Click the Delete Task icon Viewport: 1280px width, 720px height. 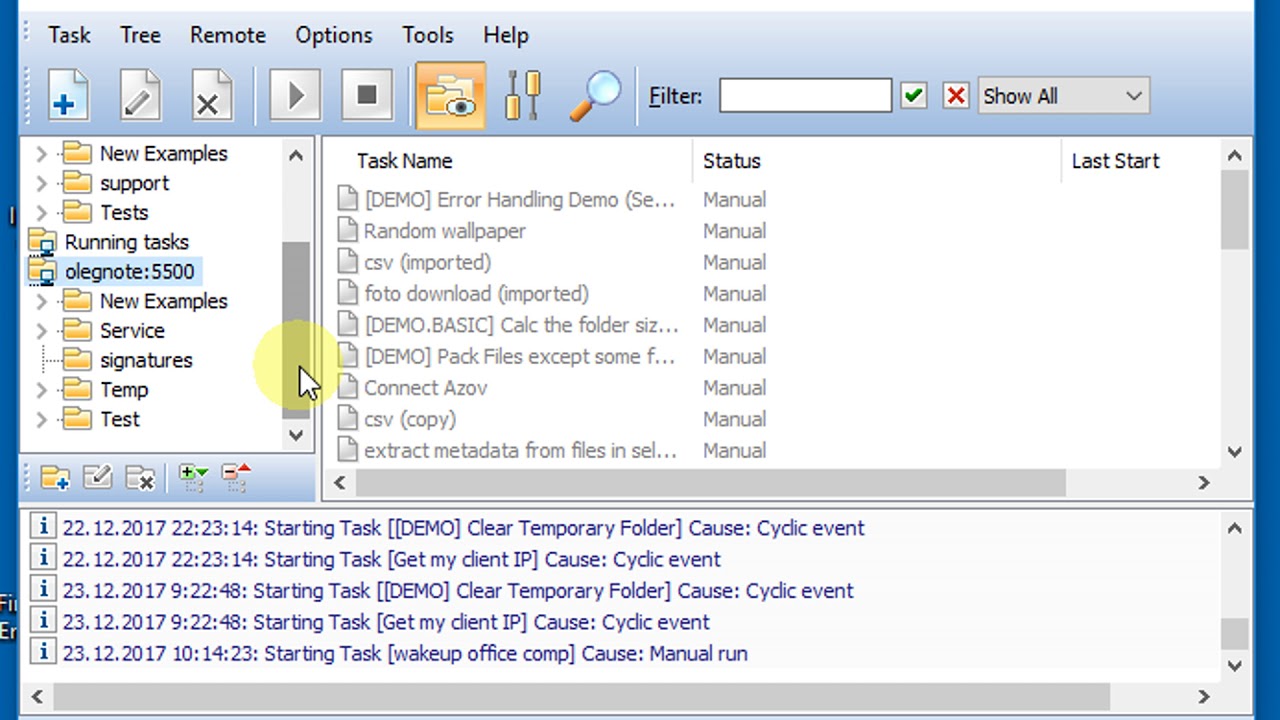tap(211, 97)
